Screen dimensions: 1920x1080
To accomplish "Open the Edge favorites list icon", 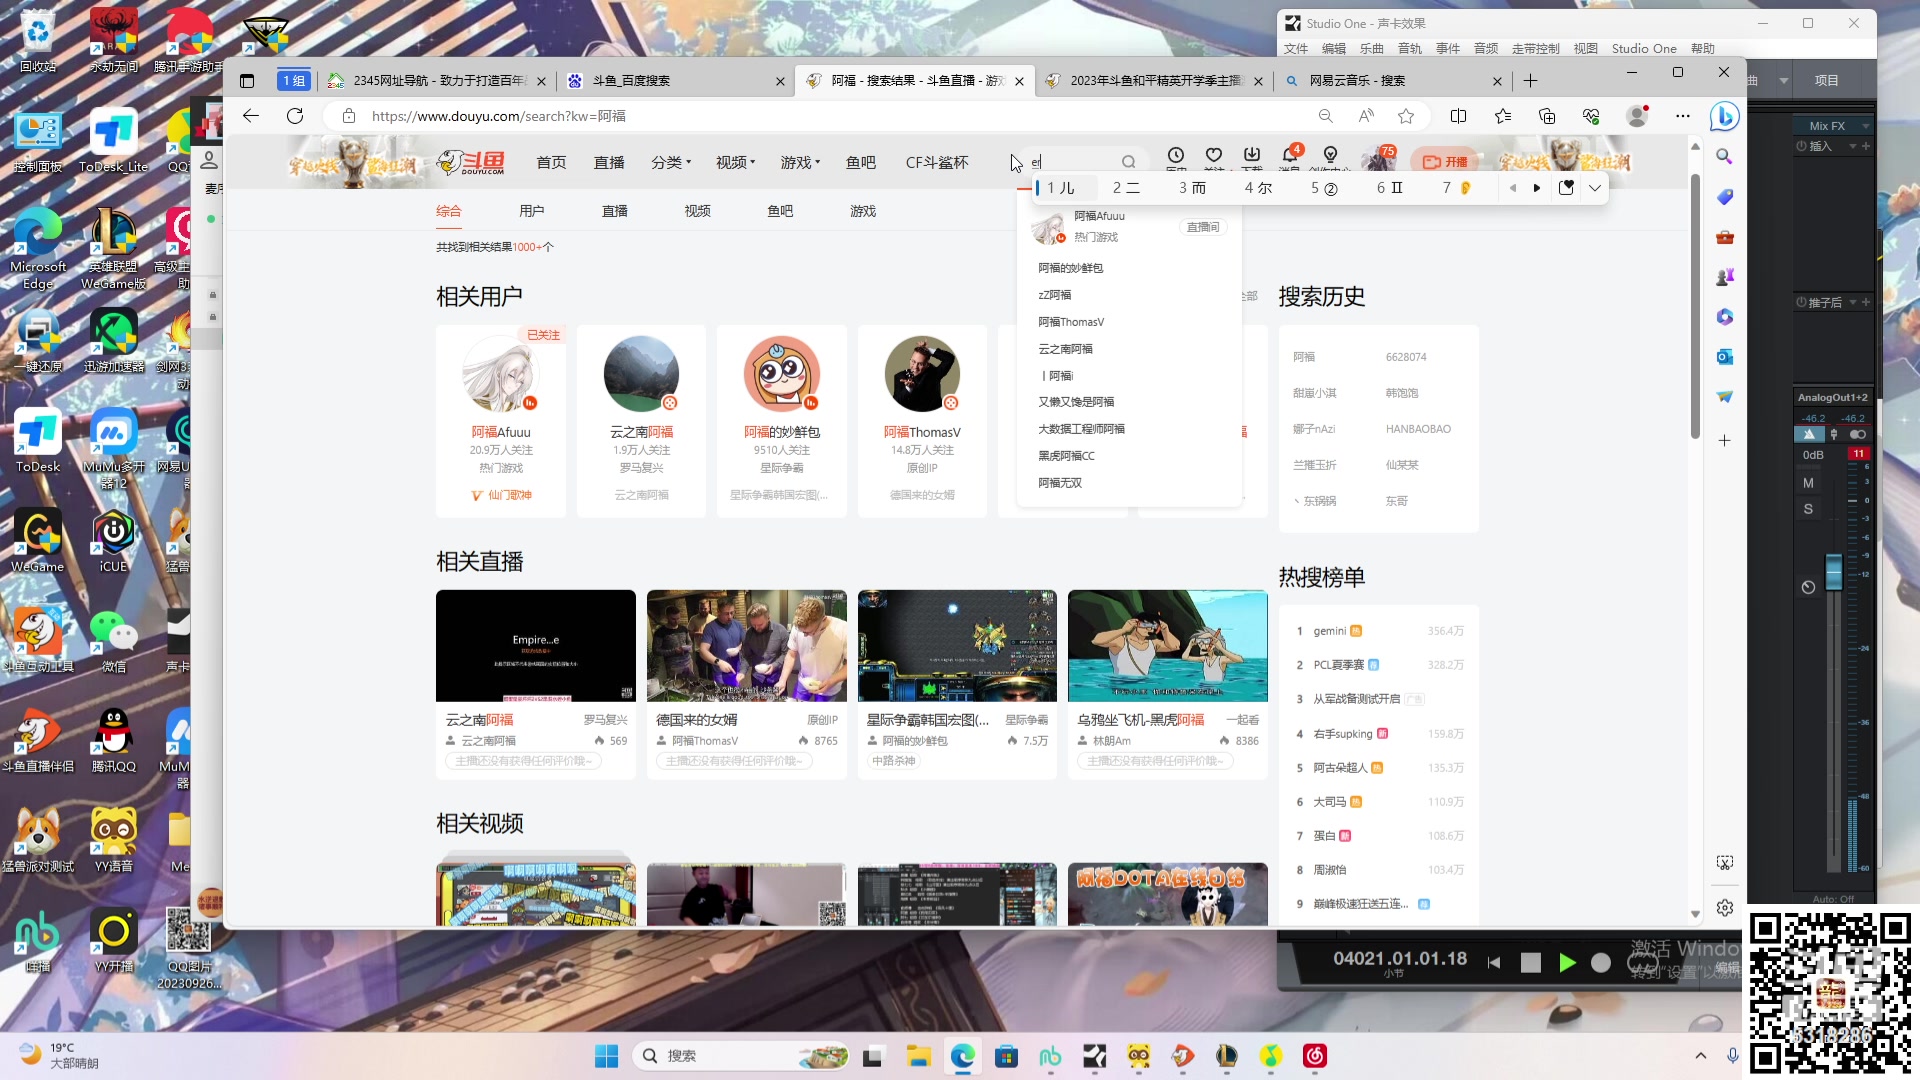I will click(x=1502, y=116).
